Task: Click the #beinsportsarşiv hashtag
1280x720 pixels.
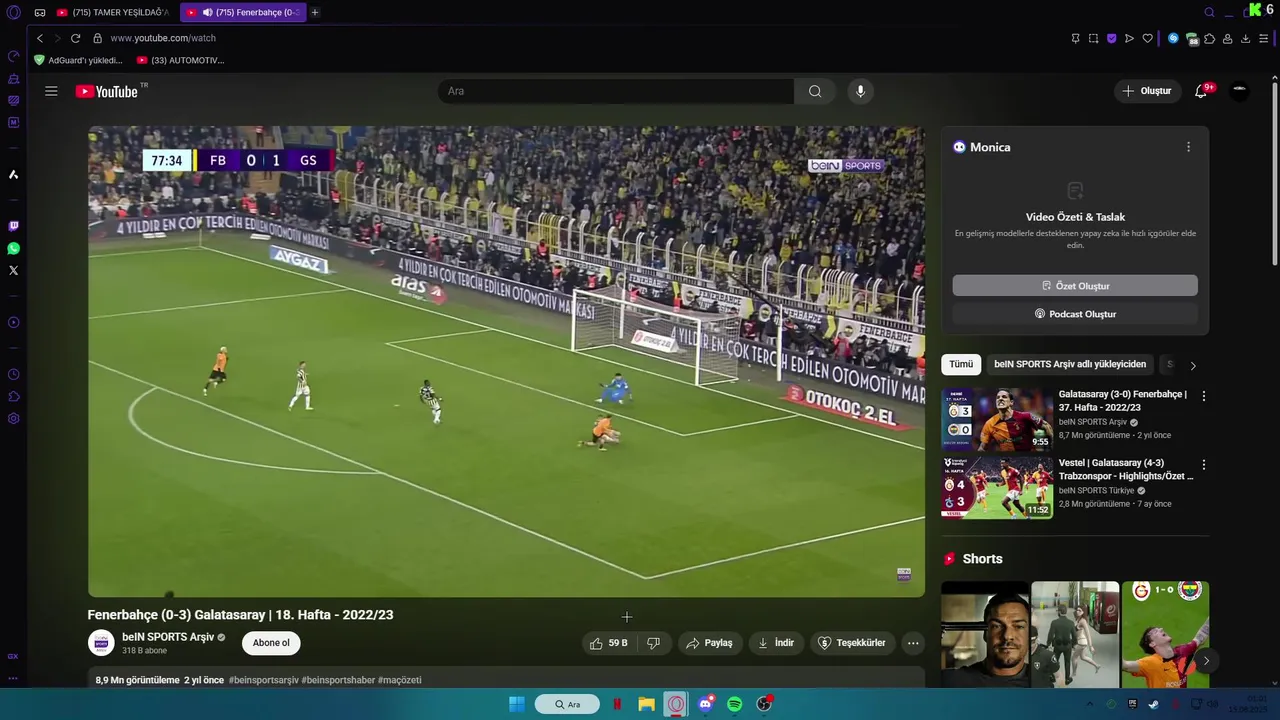Action: (x=263, y=680)
